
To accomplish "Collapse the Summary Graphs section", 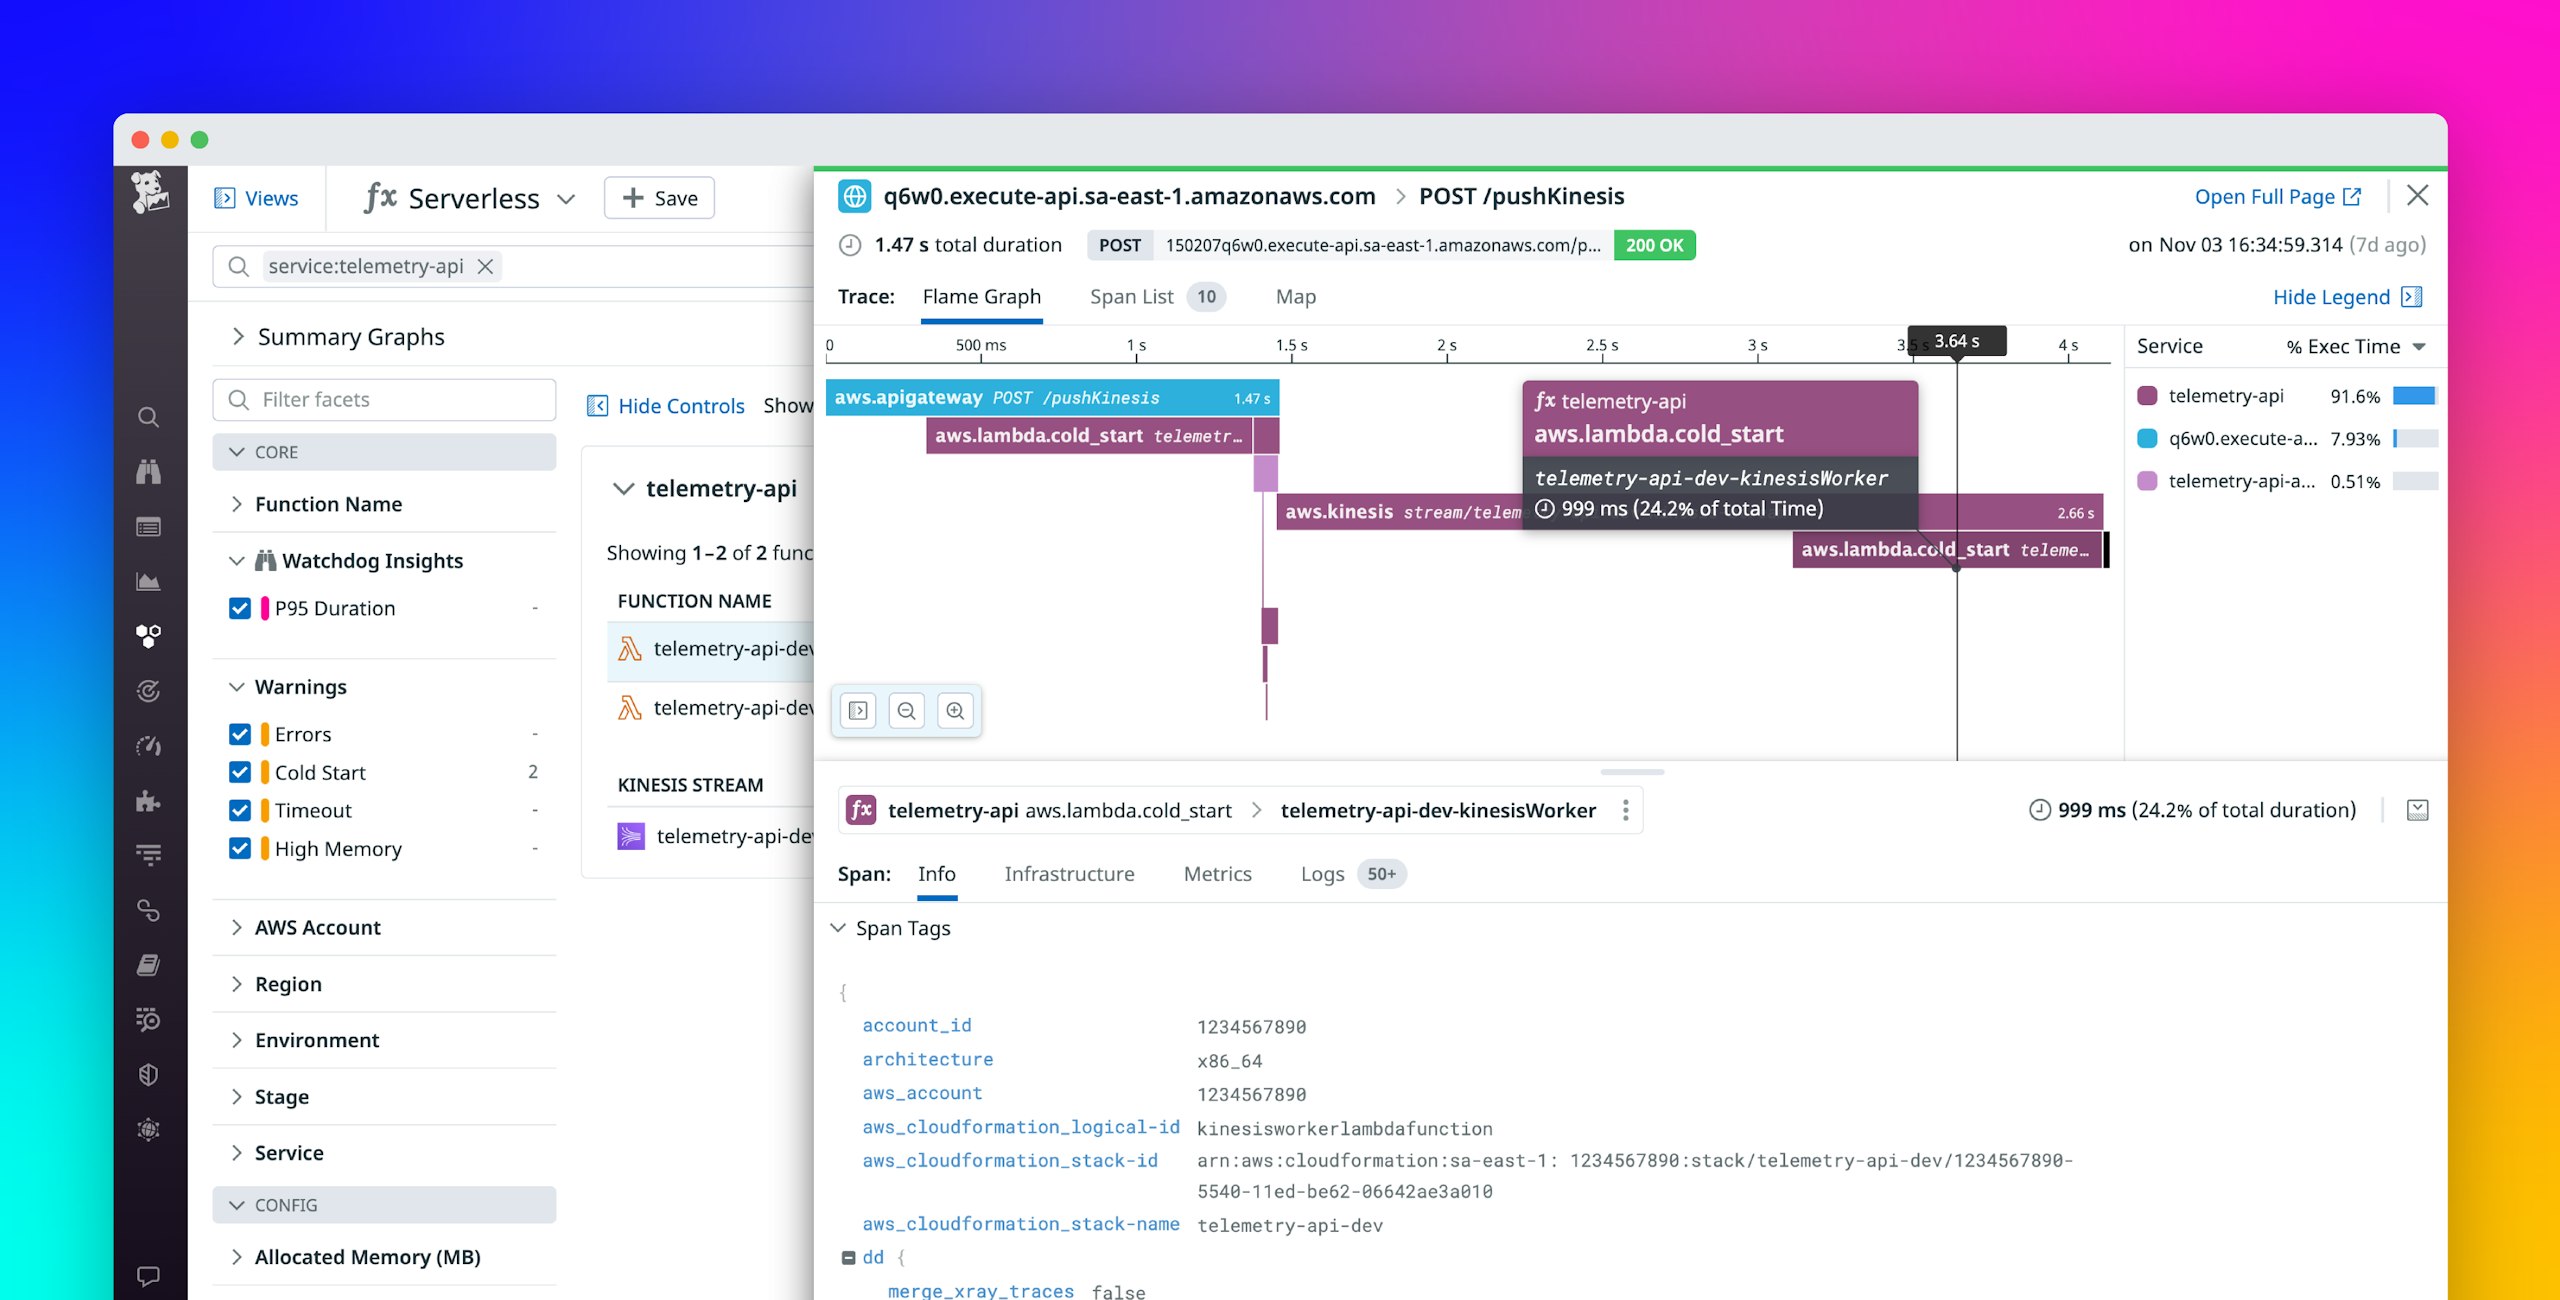I will (350, 336).
